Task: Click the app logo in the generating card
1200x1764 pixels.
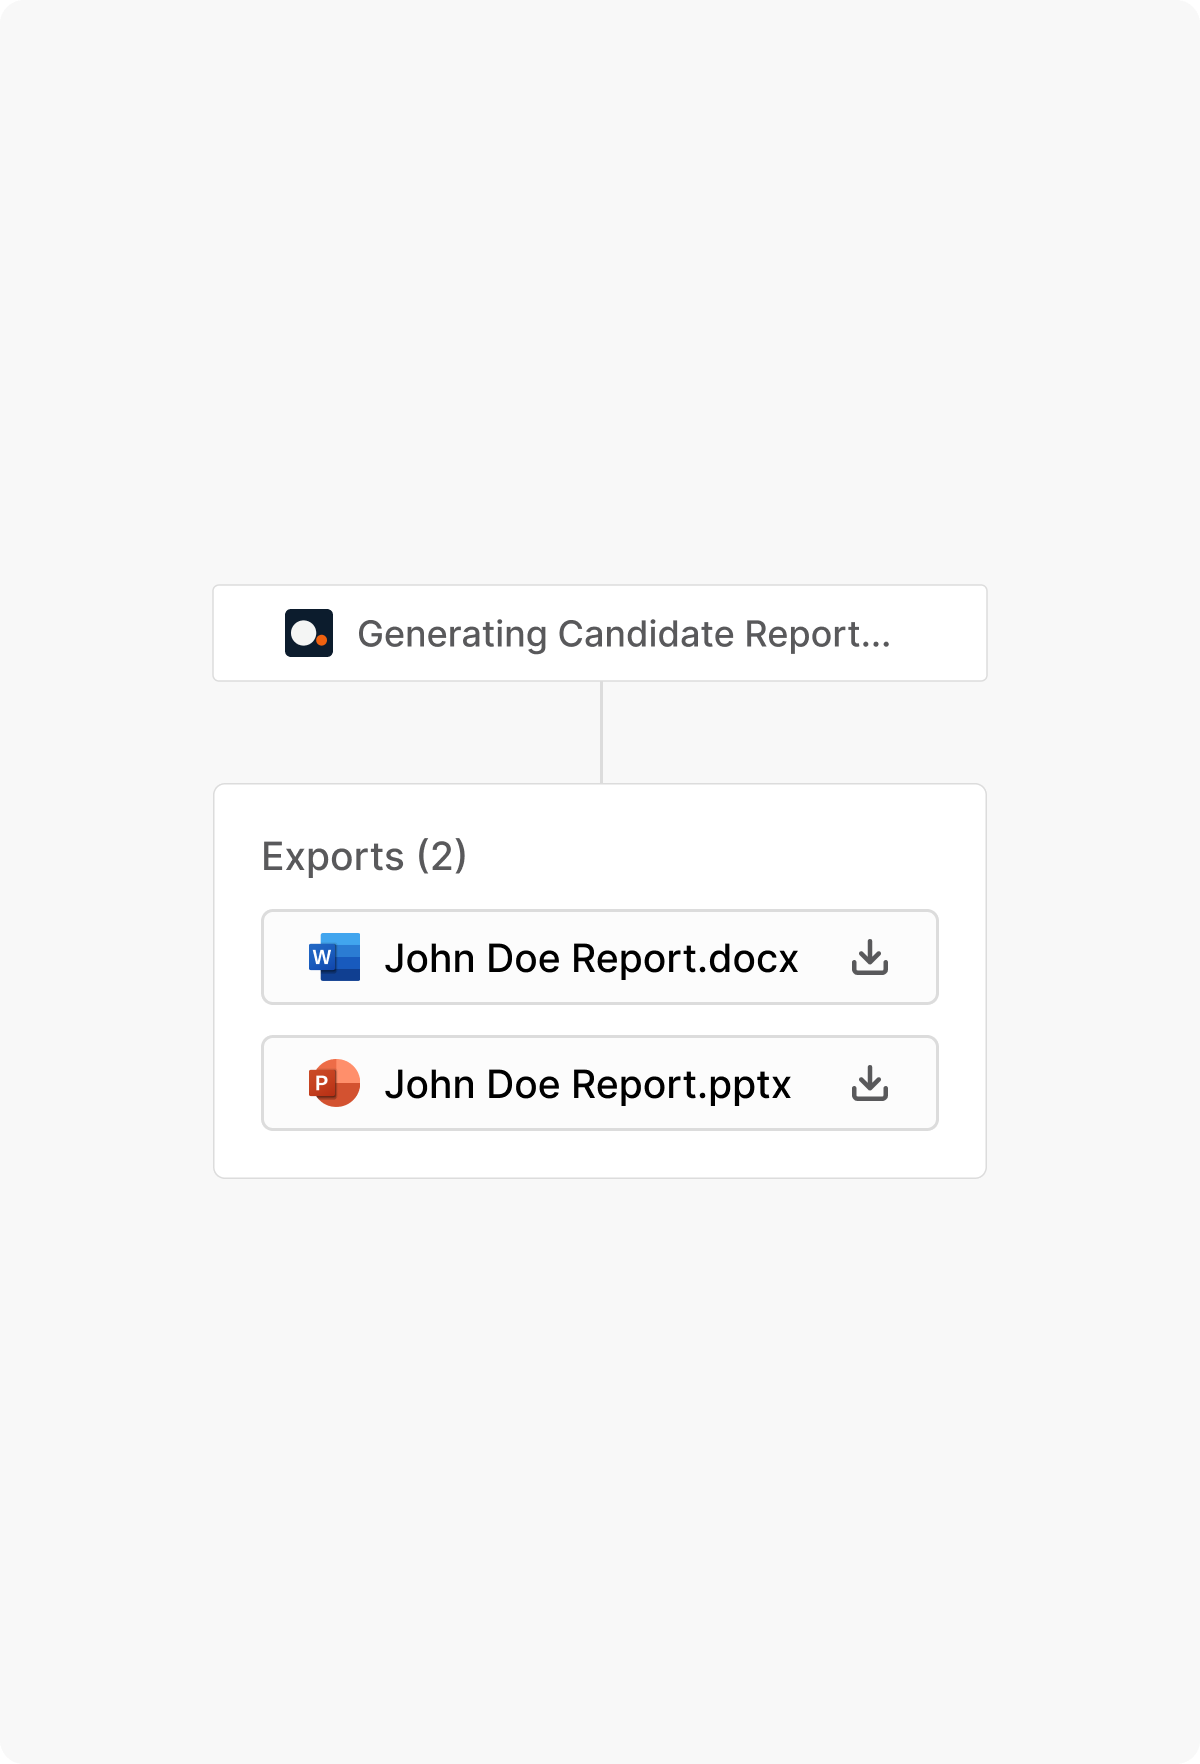Action: pyautogui.click(x=308, y=633)
